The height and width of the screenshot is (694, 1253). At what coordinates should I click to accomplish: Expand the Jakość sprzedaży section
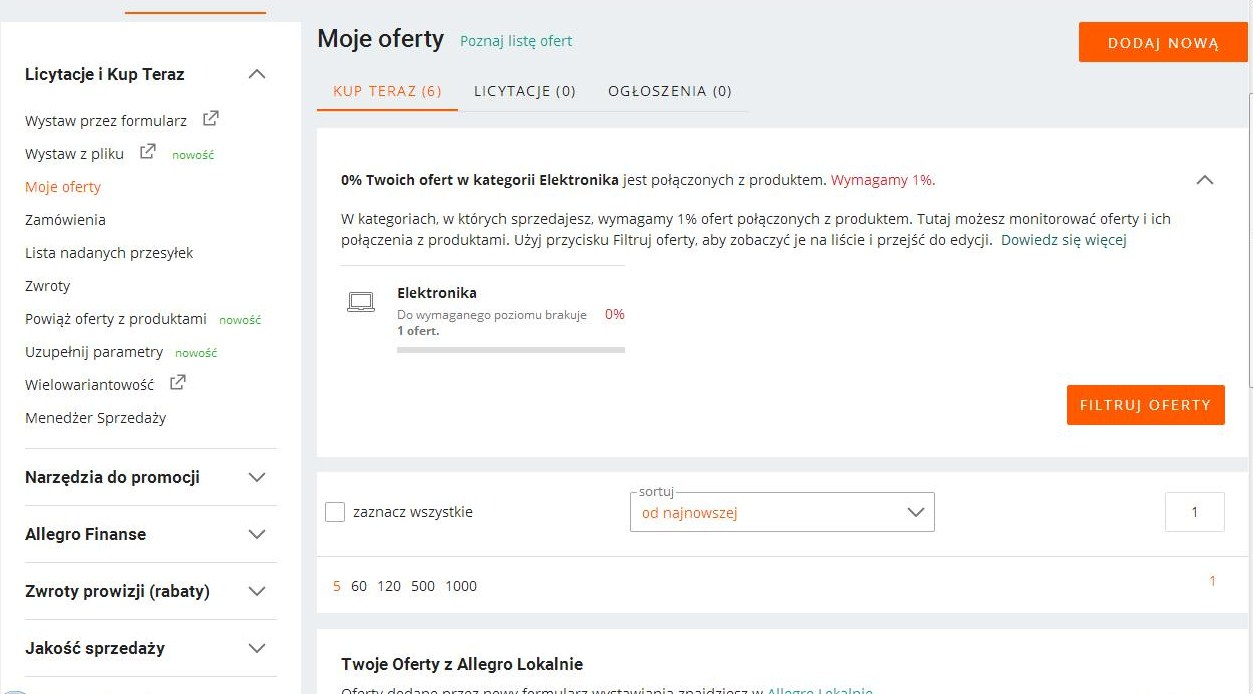(257, 648)
